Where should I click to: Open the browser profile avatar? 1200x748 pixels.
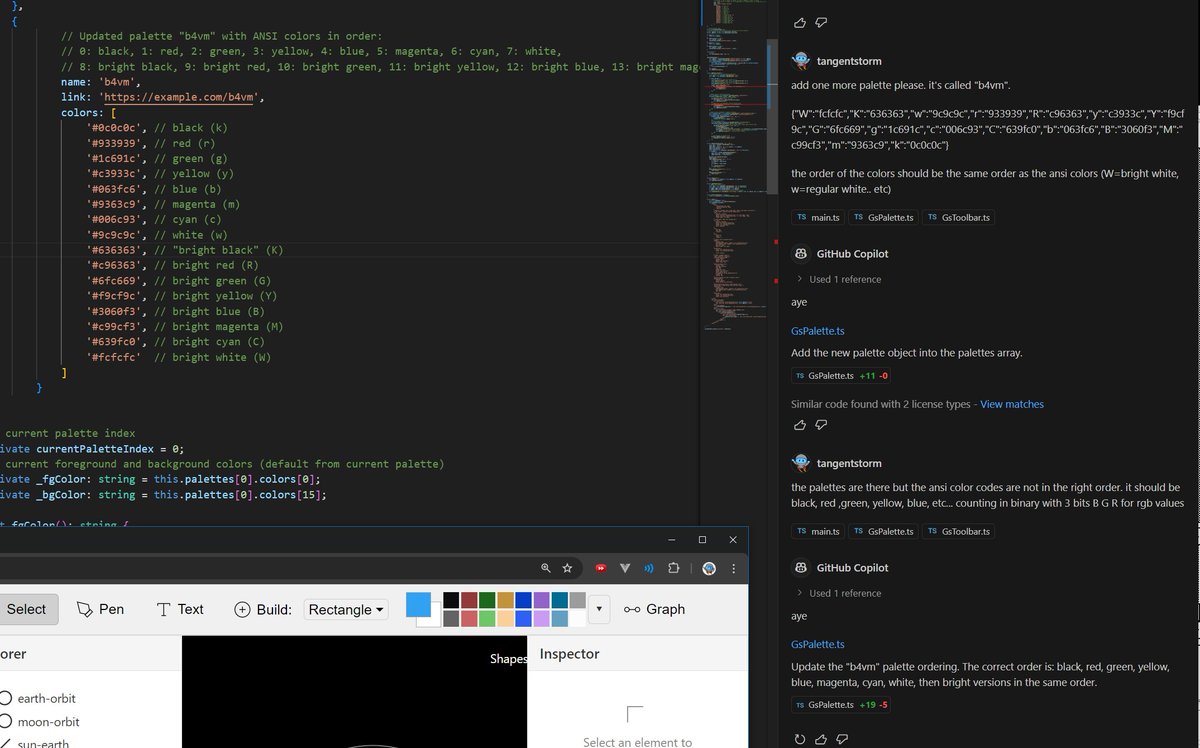point(709,568)
